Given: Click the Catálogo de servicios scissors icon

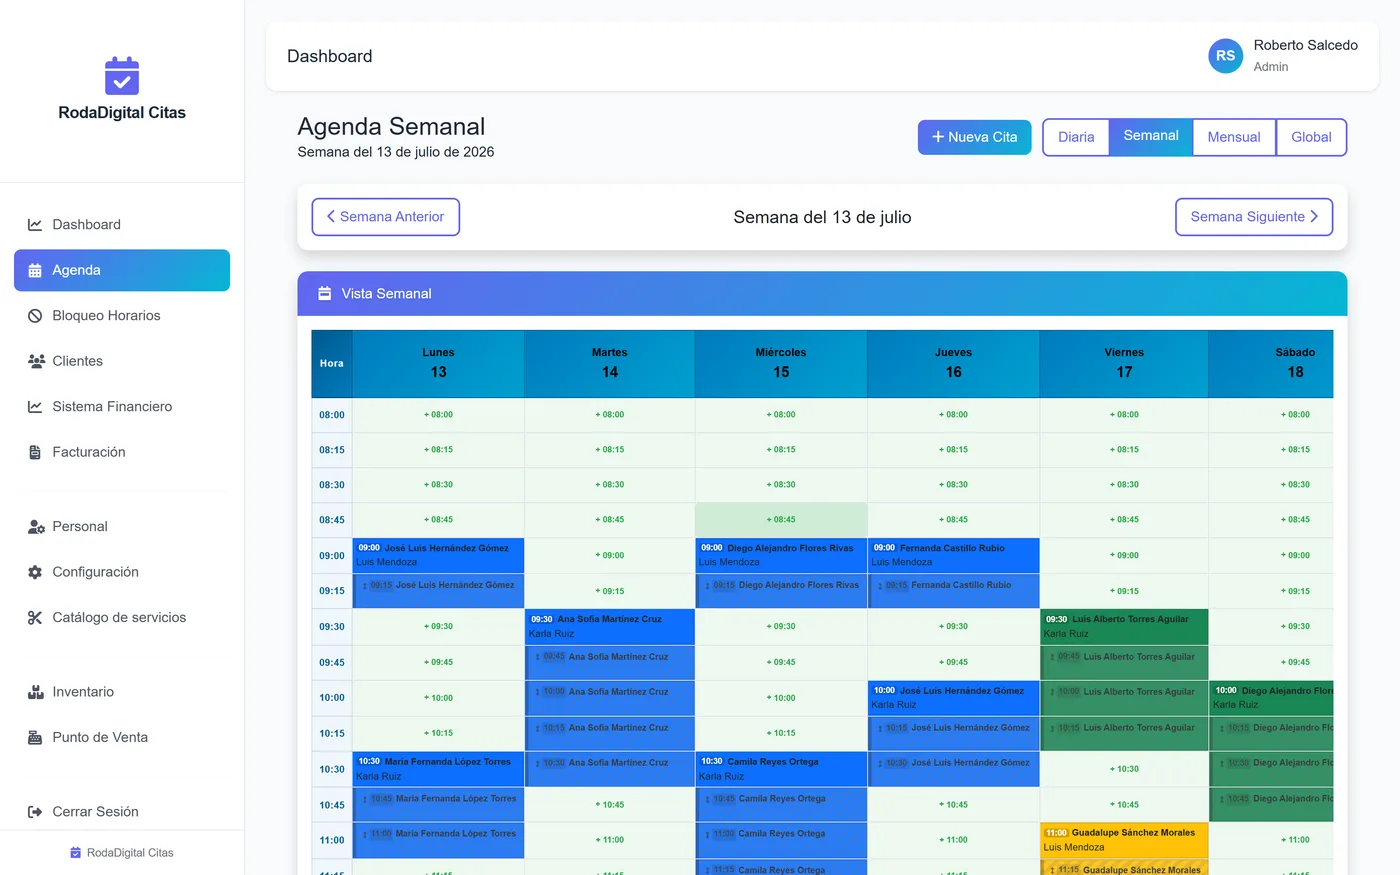Looking at the screenshot, I should click(x=35, y=618).
